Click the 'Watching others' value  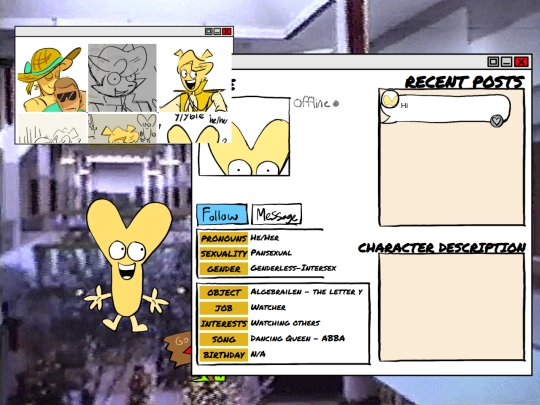[x=285, y=323]
